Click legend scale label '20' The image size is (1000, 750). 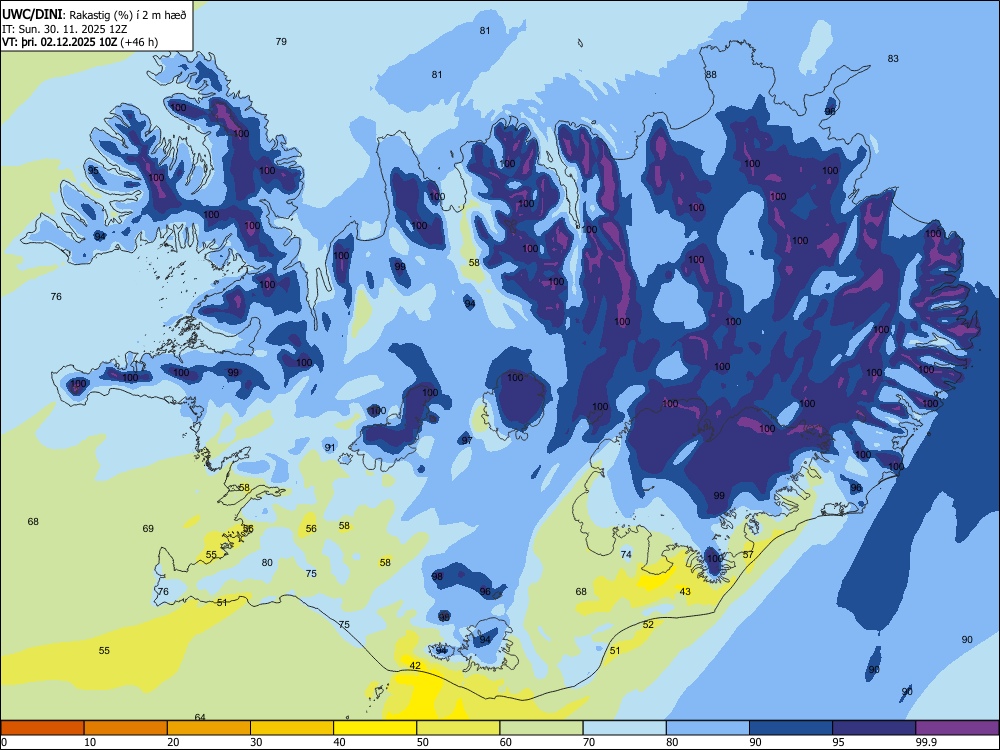click(173, 742)
